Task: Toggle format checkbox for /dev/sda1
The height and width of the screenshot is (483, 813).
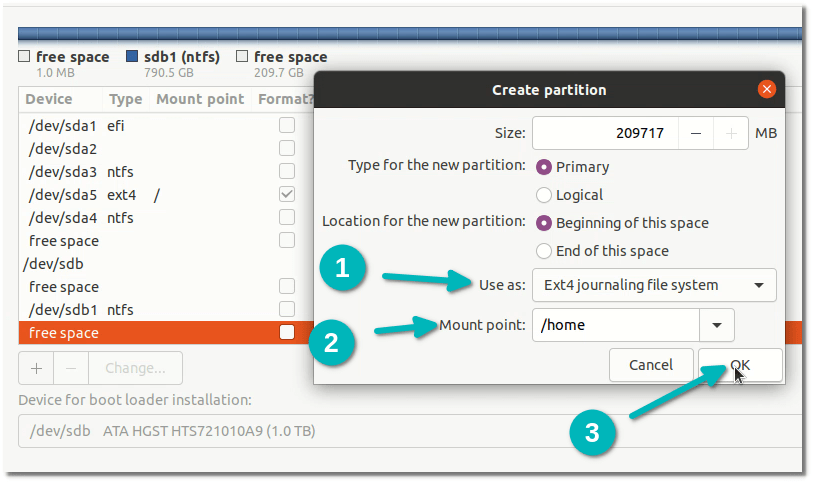Action: [x=287, y=126]
